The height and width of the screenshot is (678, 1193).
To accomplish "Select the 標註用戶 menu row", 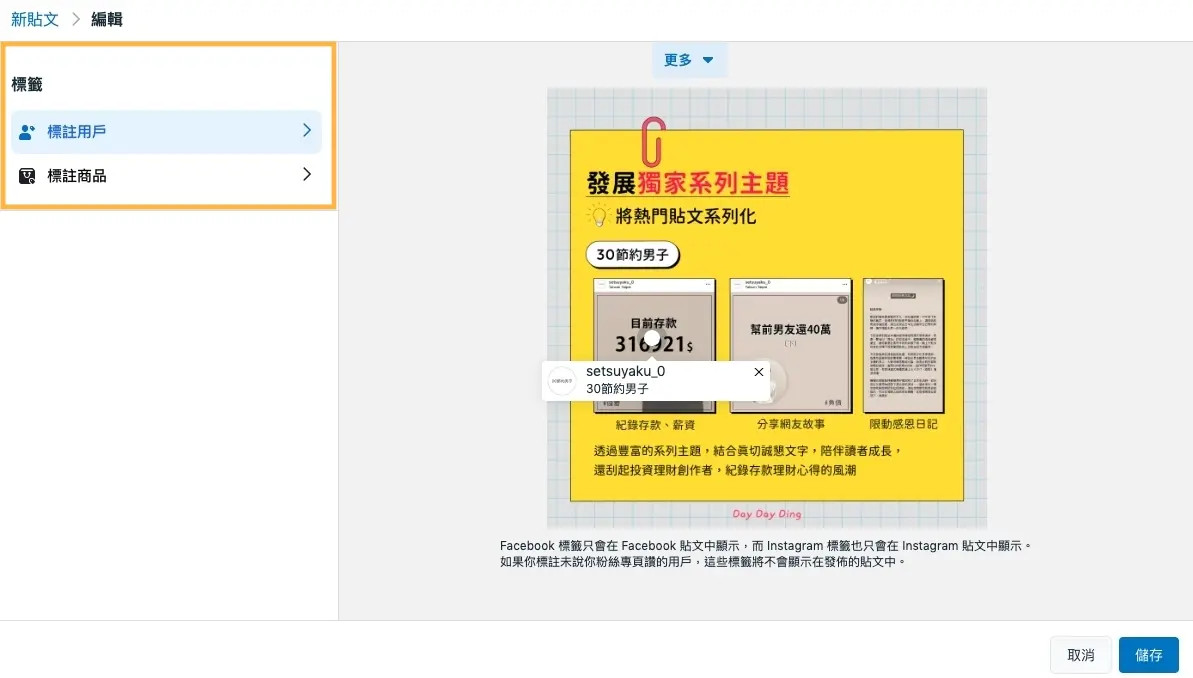I will pyautogui.click(x=167, y=132).
